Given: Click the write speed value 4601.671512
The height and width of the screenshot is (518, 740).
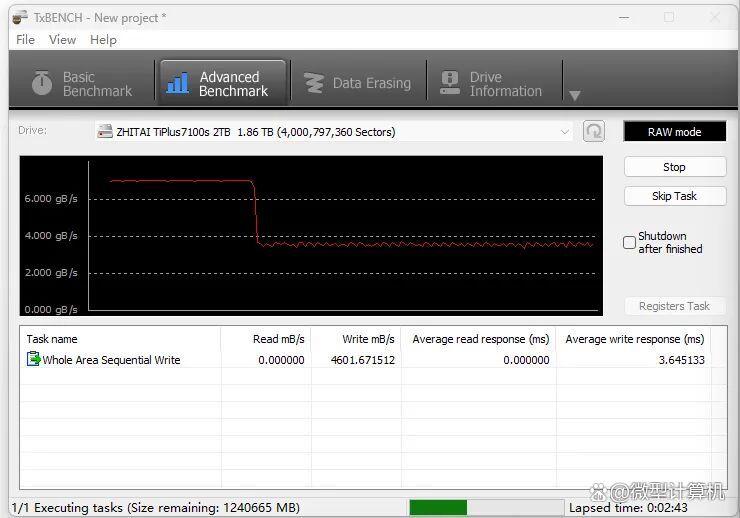Looking at the screenshot, I should tap(362, 360).
